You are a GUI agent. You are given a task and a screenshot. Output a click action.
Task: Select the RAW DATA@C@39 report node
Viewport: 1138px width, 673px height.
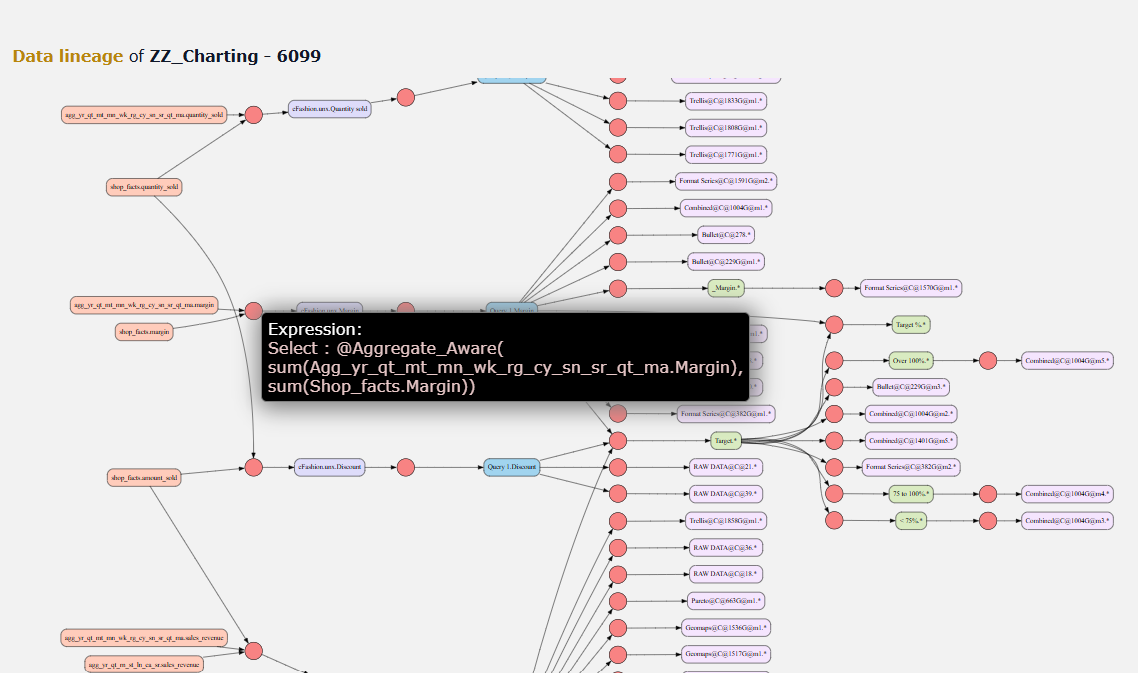(x=725, y=494)
